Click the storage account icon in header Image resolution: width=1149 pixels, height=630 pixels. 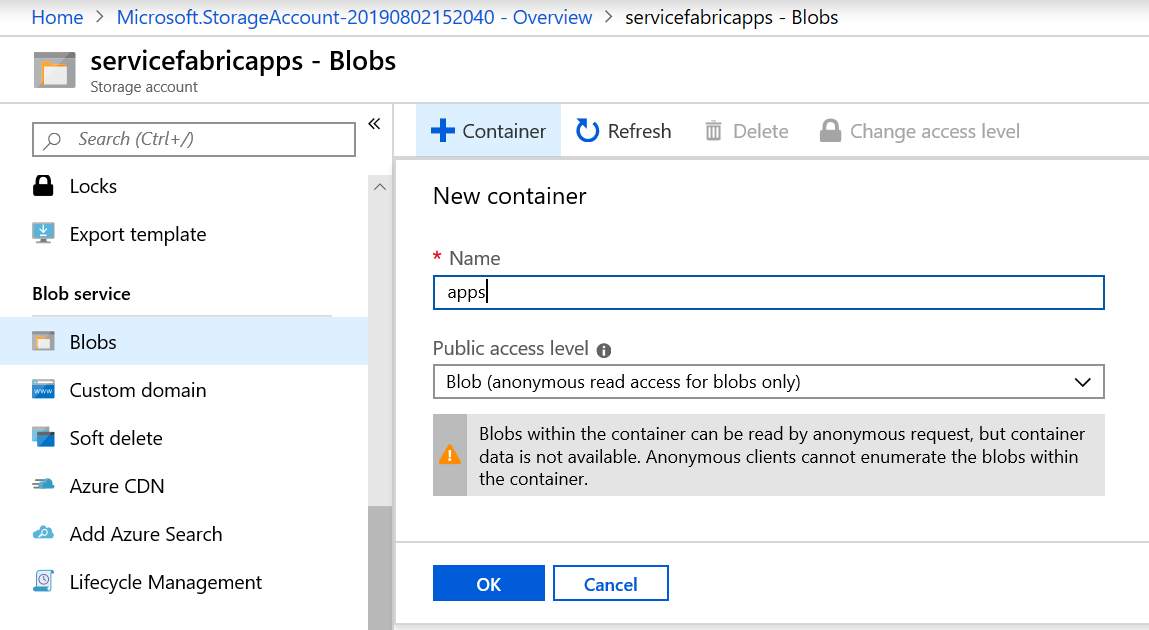(x=54, y=70)
